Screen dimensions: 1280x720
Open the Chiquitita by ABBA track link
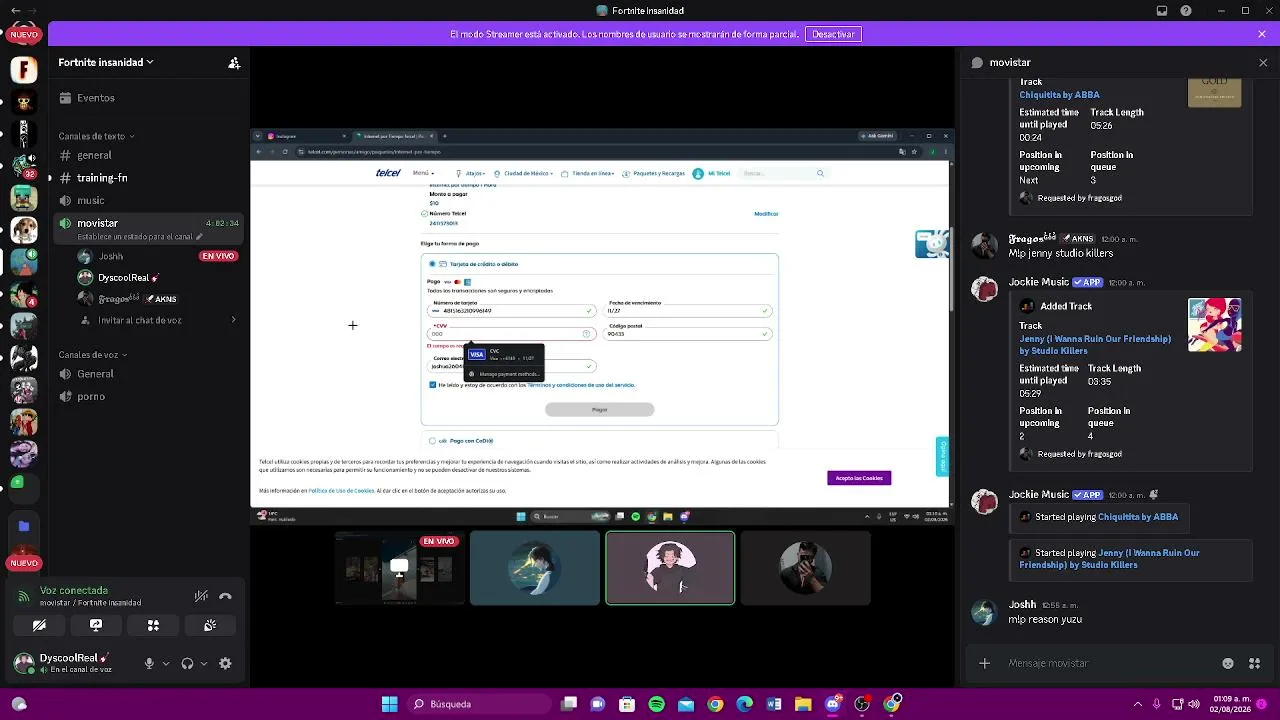[1059, 95]
